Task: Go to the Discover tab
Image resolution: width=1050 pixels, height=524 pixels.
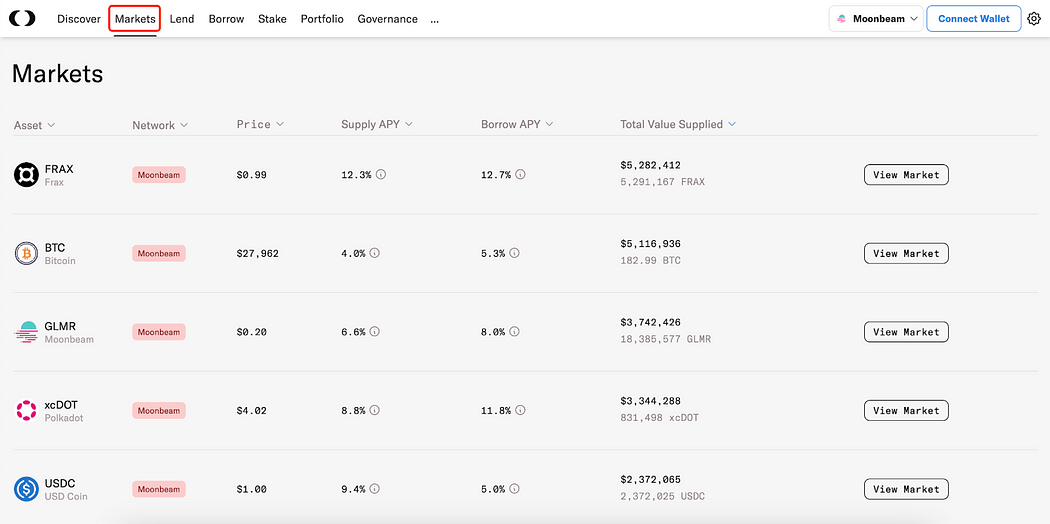Action: (x=79, y=19)
